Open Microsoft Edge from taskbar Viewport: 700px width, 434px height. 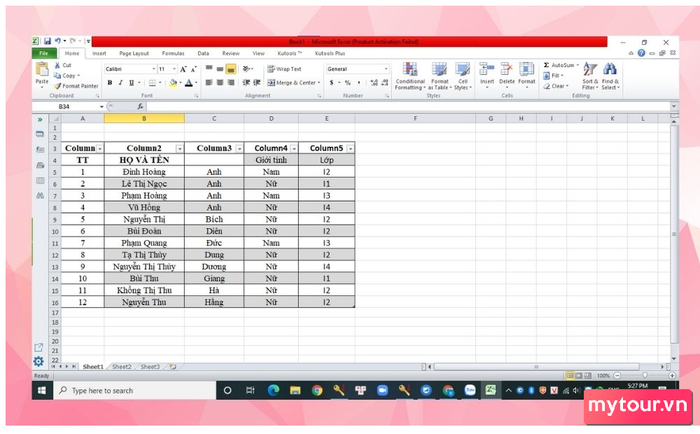click(273, 391)
